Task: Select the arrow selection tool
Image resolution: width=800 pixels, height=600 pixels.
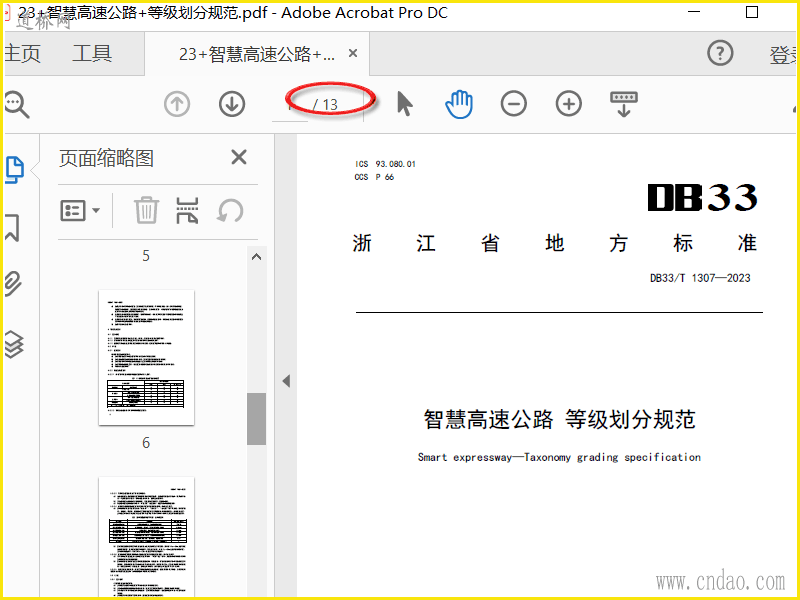Action: point(405,104)
